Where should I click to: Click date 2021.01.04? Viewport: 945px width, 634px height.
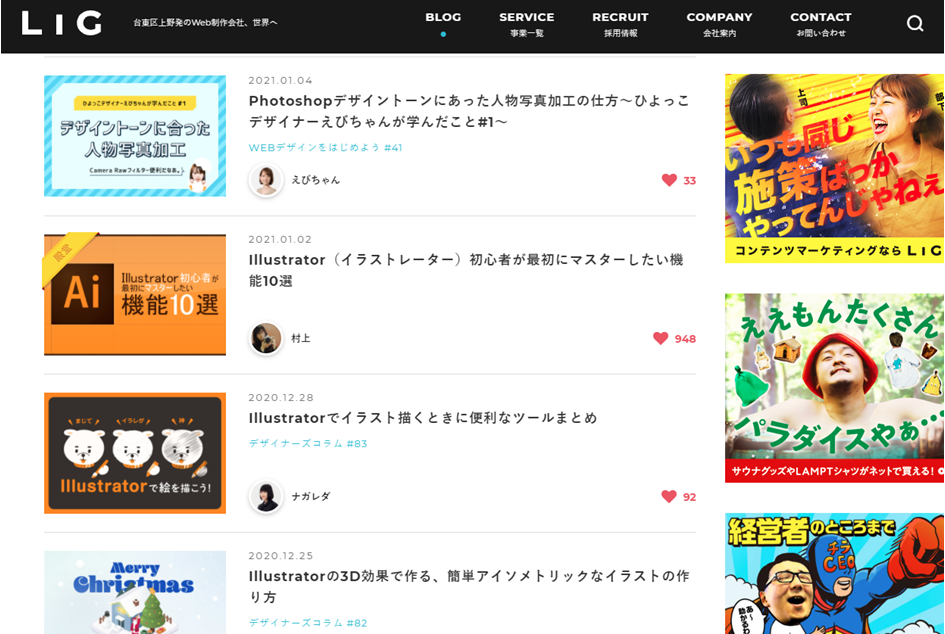click(280, 81)
